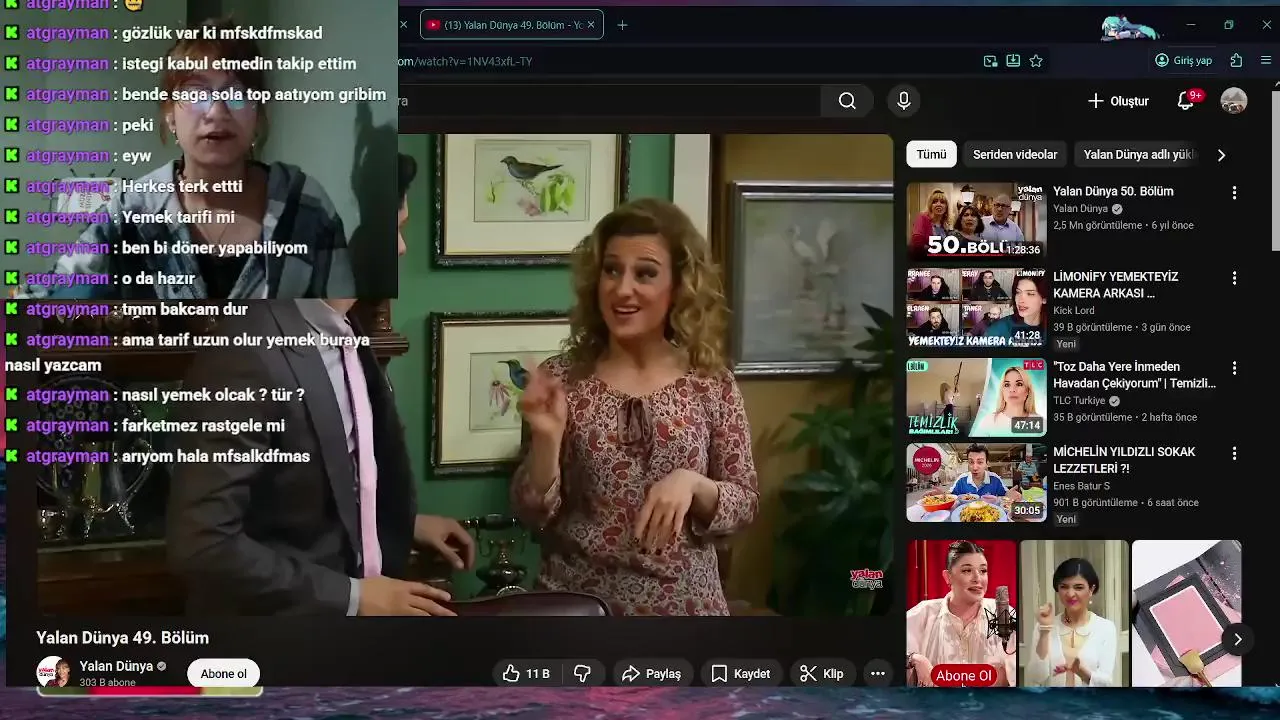The height and width of the screenshot is (720, 1280).
Task: Open the Yalan Dünya channel avatar
Action: click(x=53, y=673)
